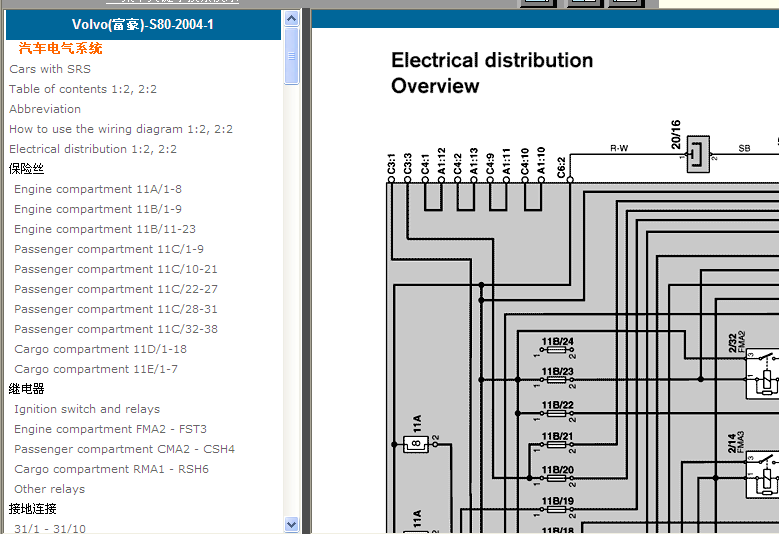
Task: Open Electrical distribution 1:2, 2:2
Action: tap(92, 149)
